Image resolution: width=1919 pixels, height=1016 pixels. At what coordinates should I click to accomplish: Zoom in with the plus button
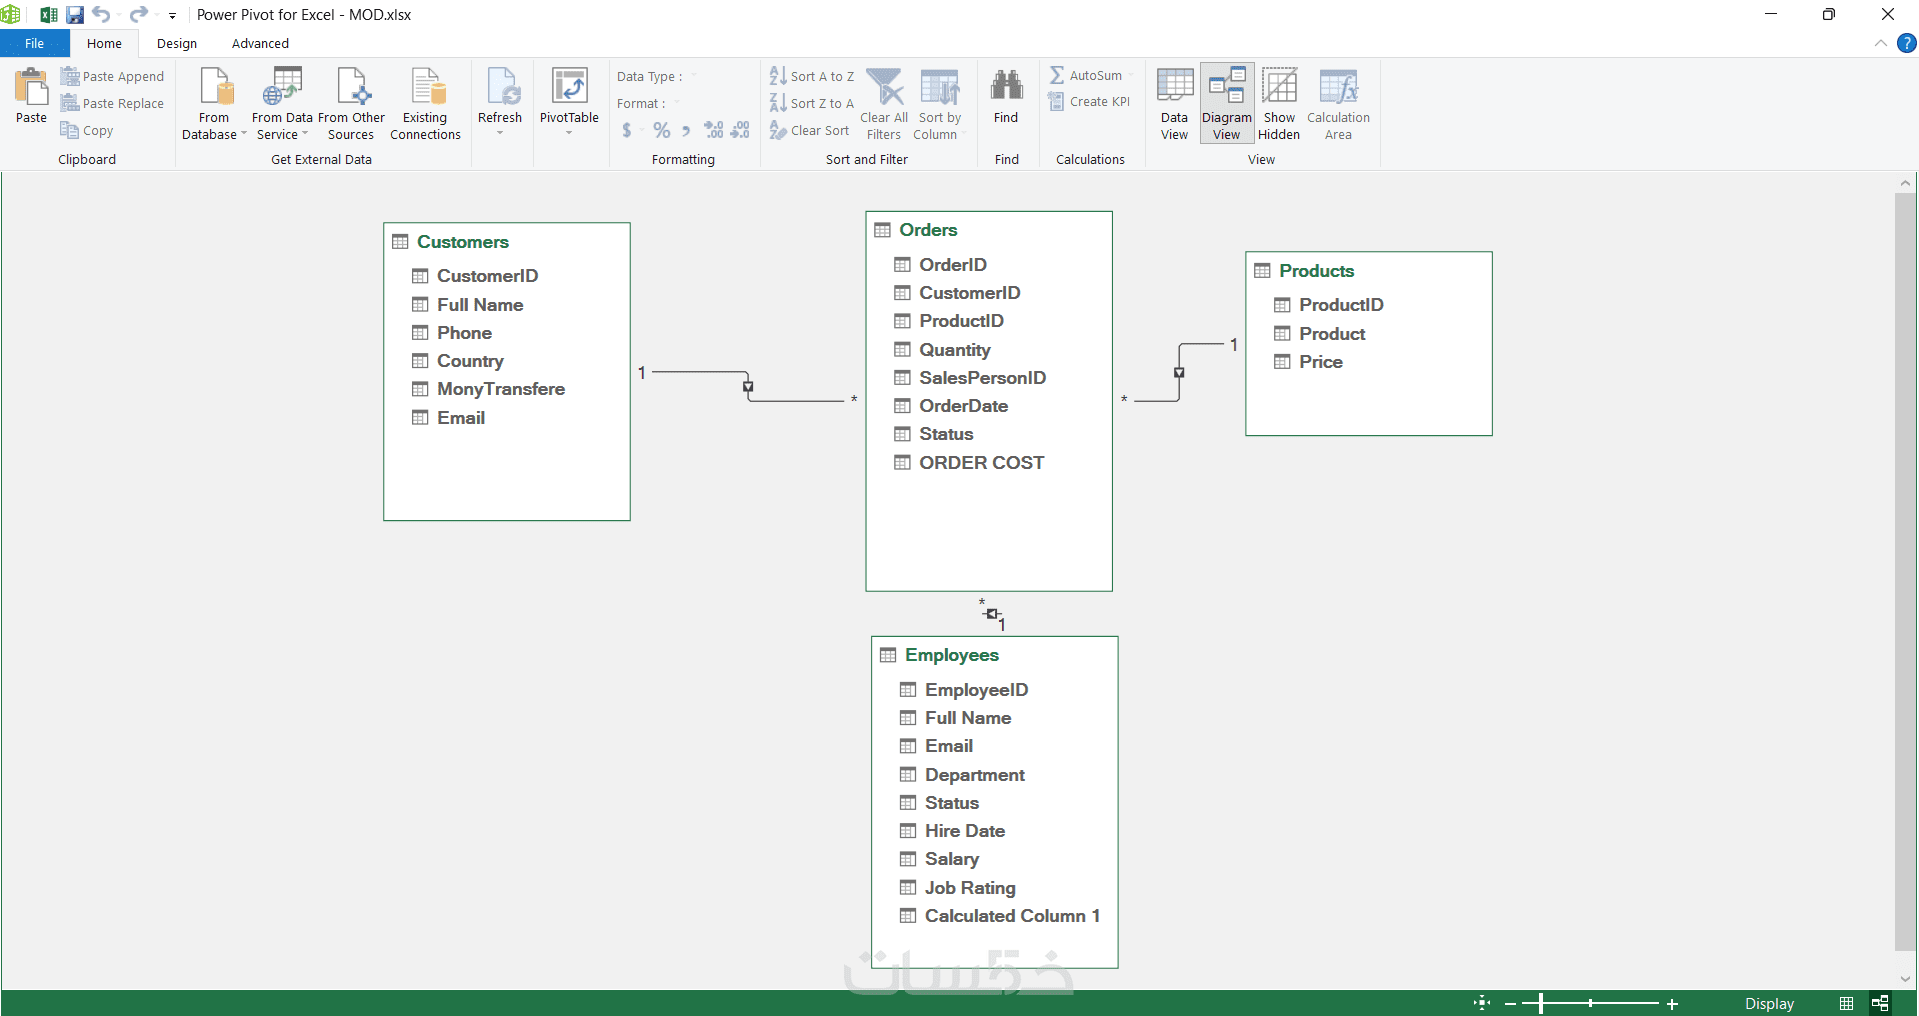(x=1672, y=1003)
